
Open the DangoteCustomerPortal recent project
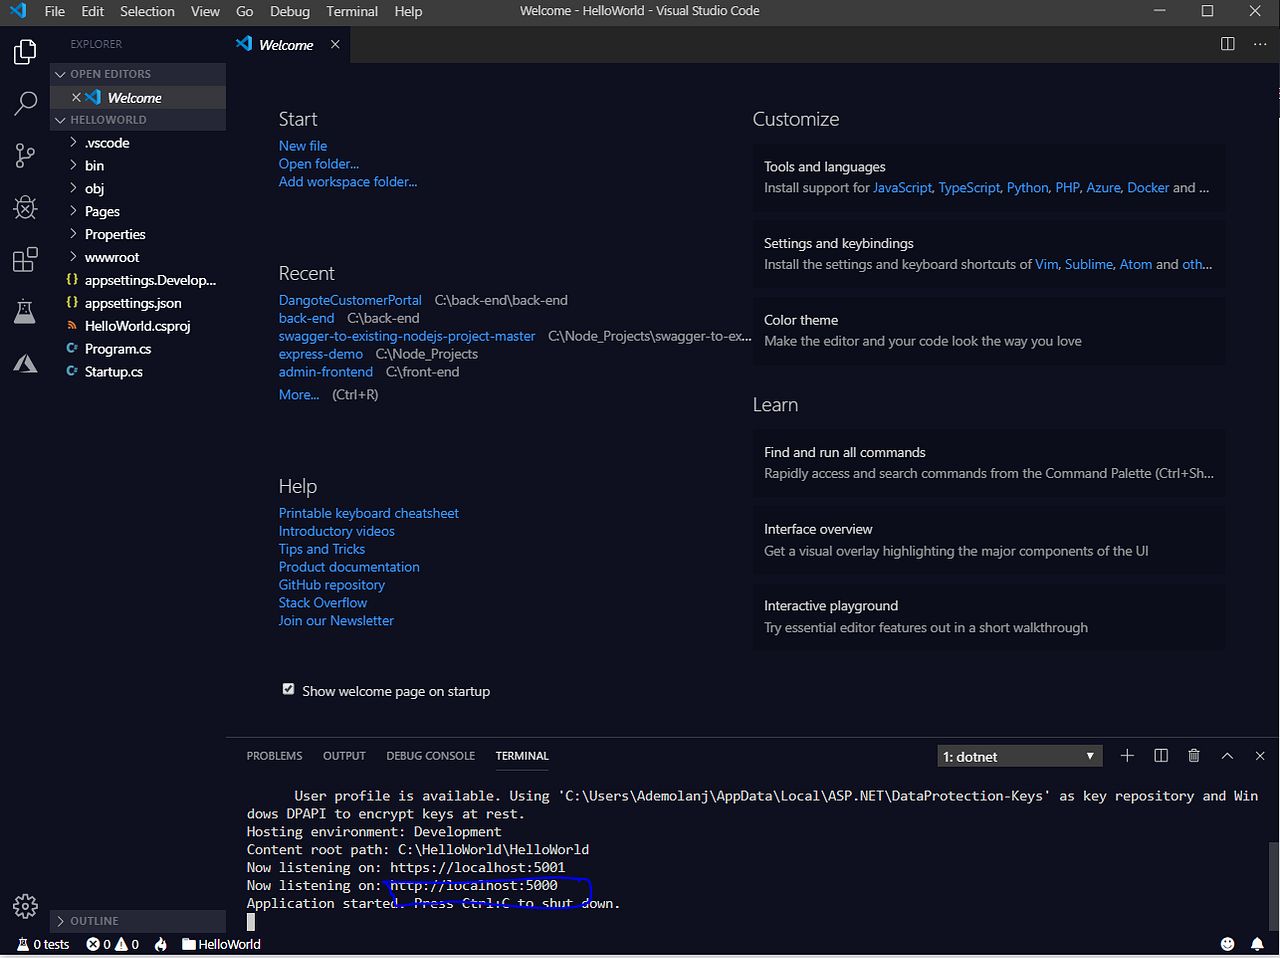(x=350, y=299)
